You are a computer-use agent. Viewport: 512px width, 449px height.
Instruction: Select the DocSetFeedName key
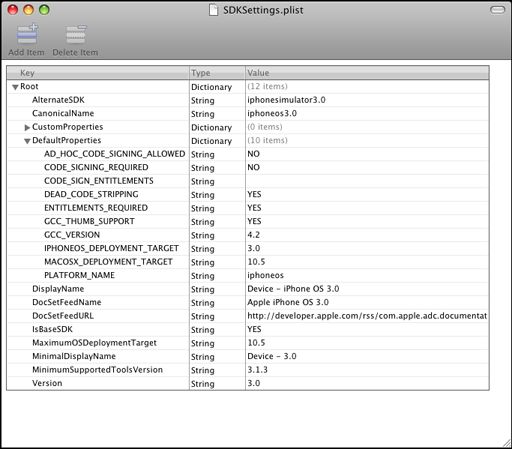point(67,302)
